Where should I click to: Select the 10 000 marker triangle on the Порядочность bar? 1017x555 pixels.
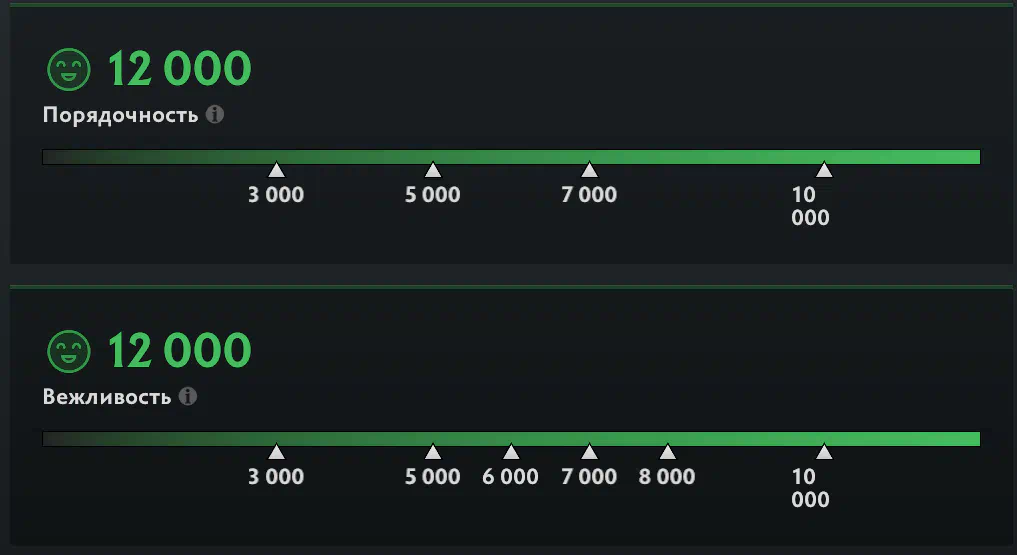(823, 170)
